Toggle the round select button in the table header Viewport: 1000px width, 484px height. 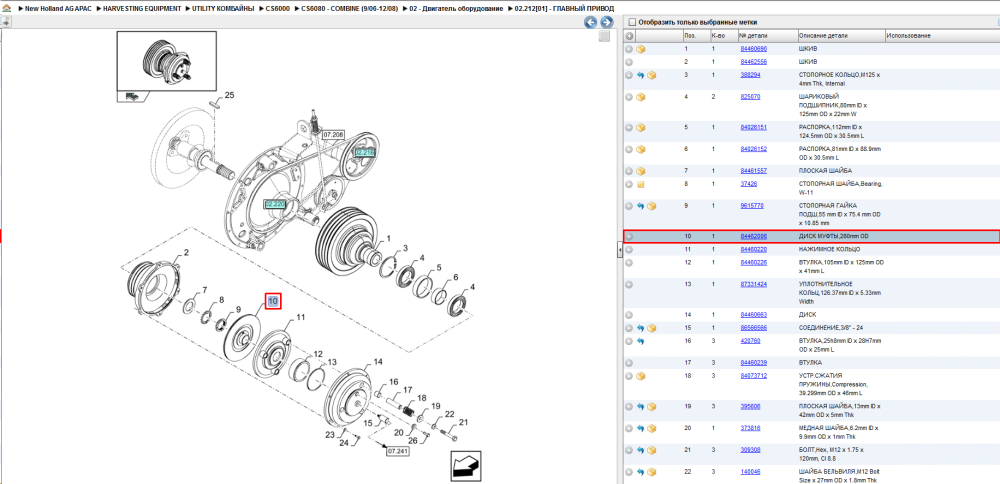(x=629, y=36)
